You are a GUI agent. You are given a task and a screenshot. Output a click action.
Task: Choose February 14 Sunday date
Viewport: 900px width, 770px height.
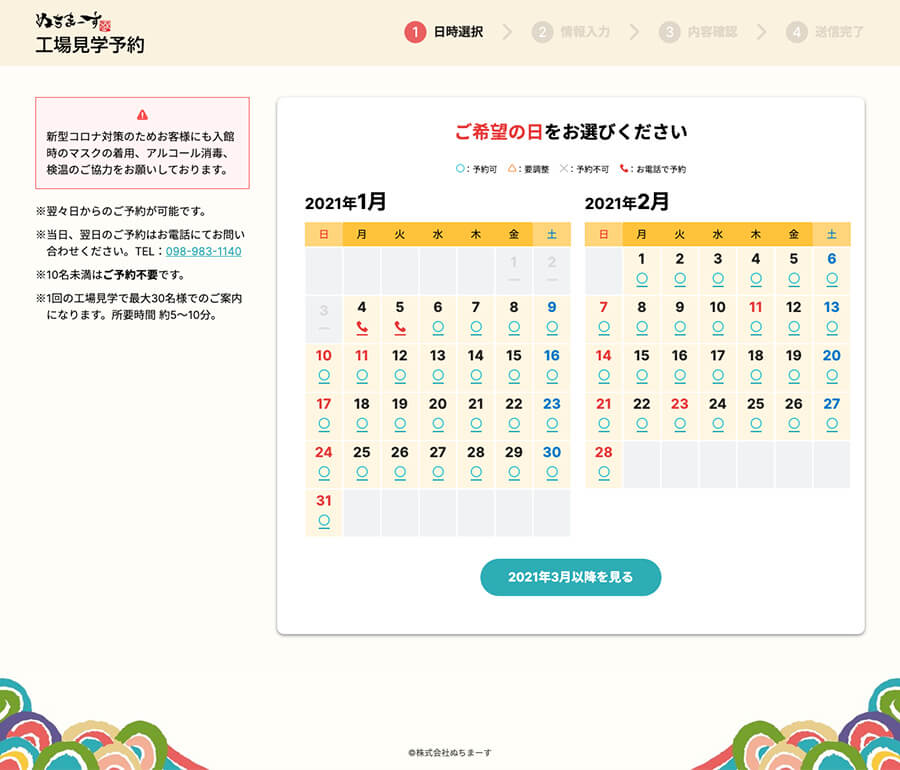coord(604,364)
